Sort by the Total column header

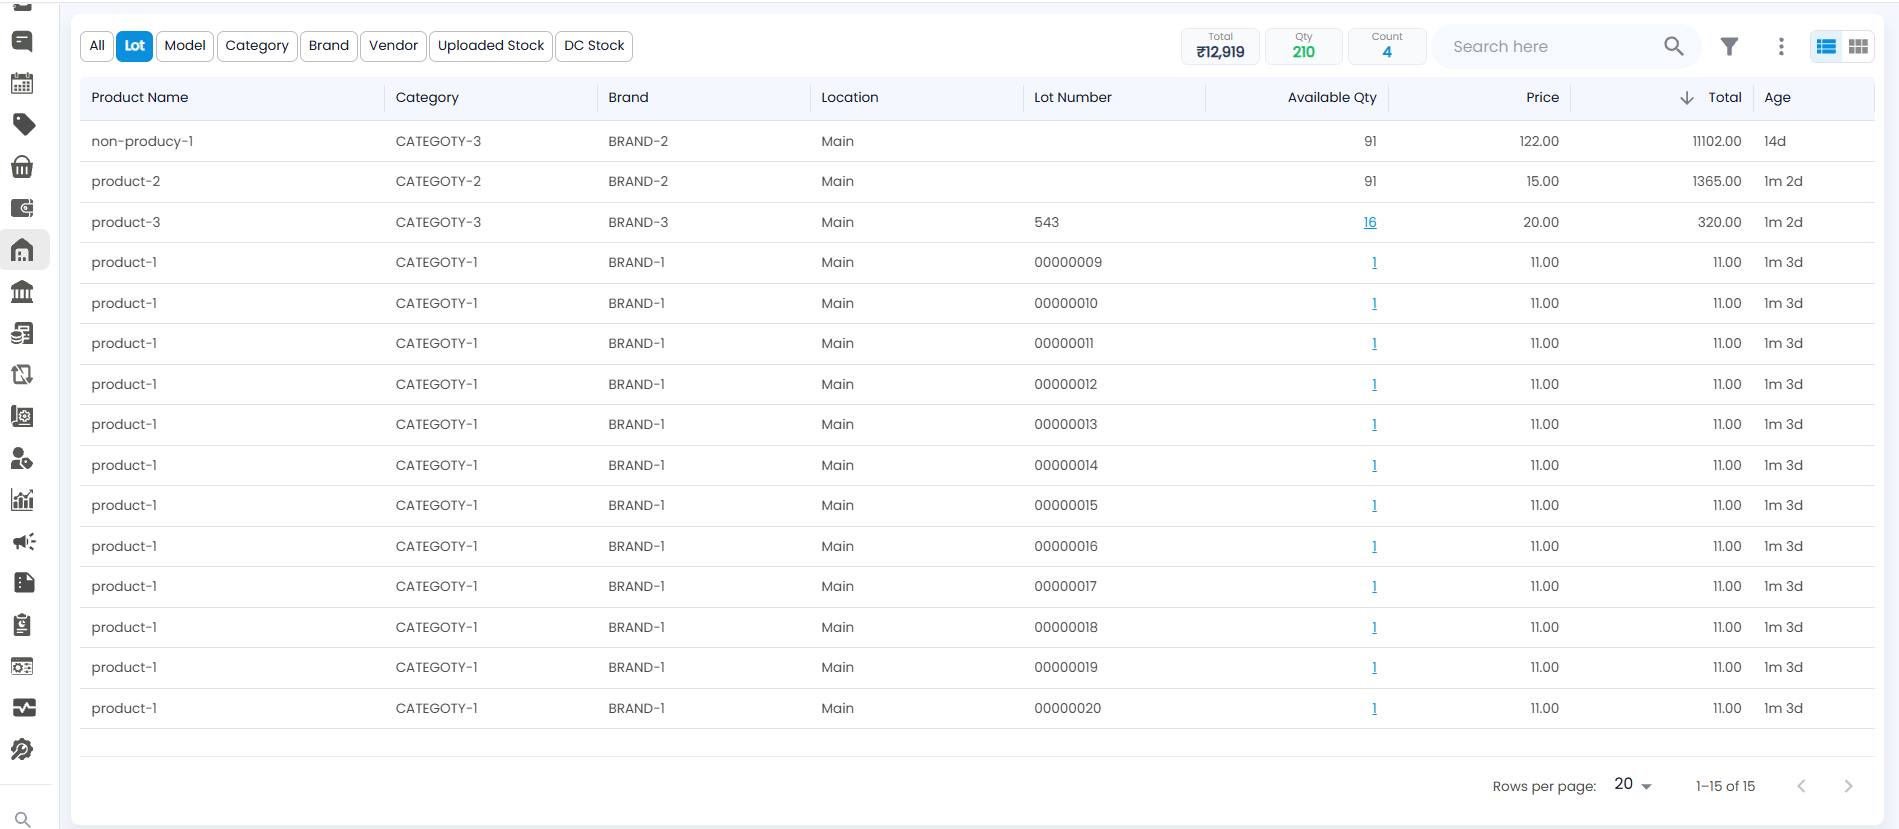[x=1724, y=97]
